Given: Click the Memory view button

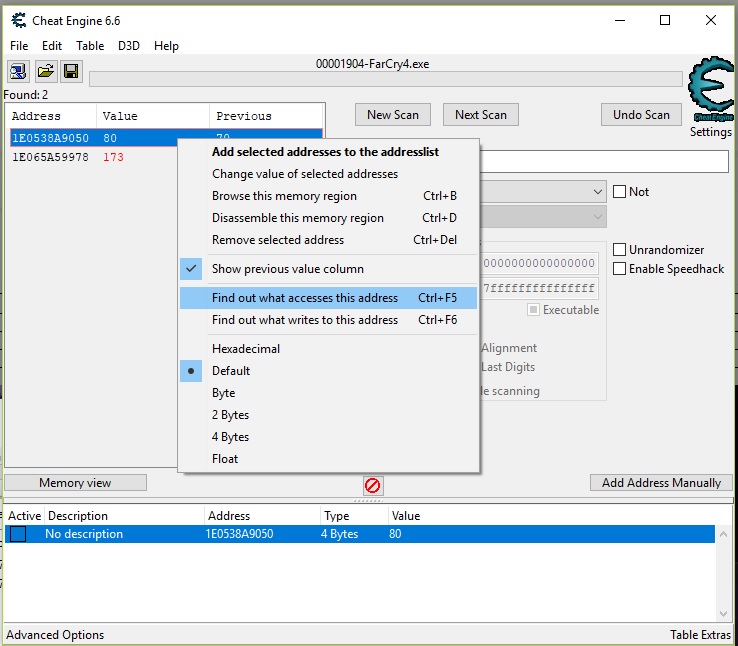Looking at the screenshot, I should click(x=75, y=483).
